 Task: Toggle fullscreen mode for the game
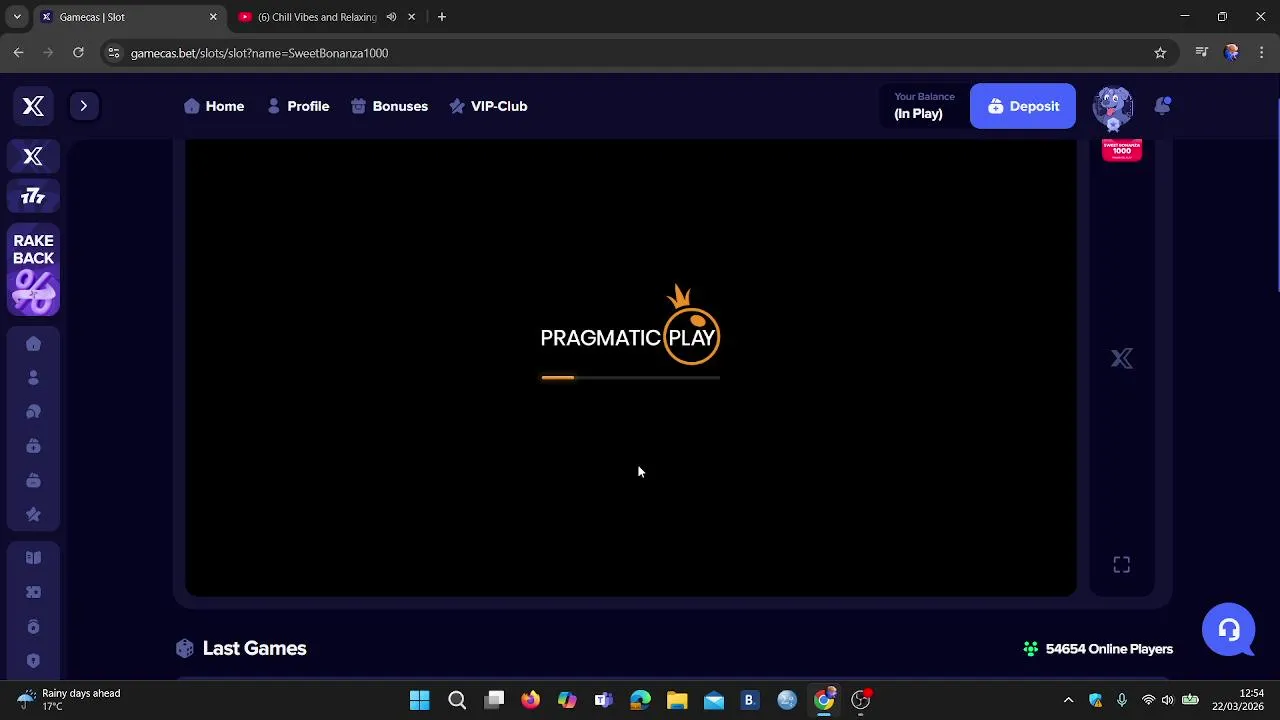pos(1122,565)
